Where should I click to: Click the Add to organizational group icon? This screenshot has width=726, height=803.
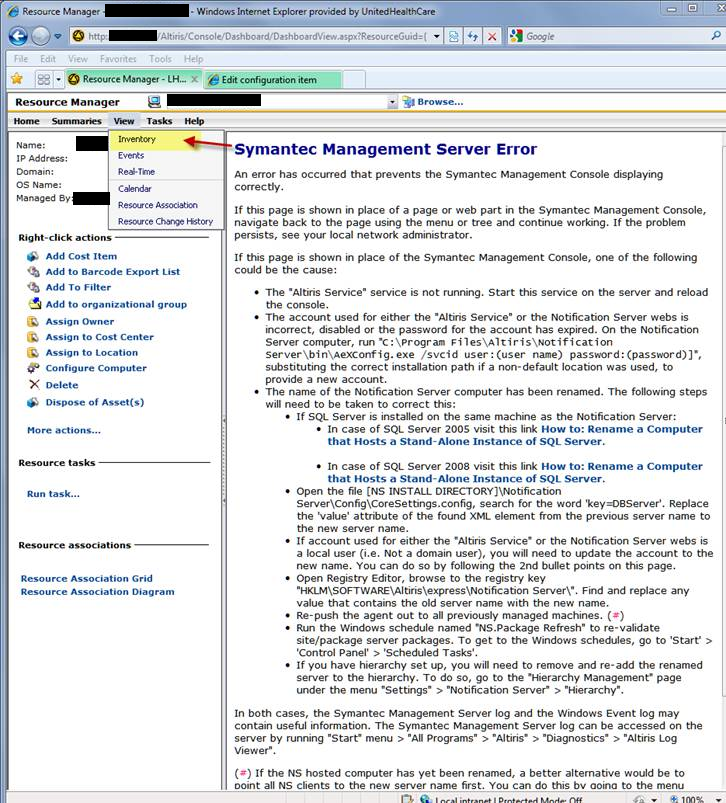tap(35, 304)
